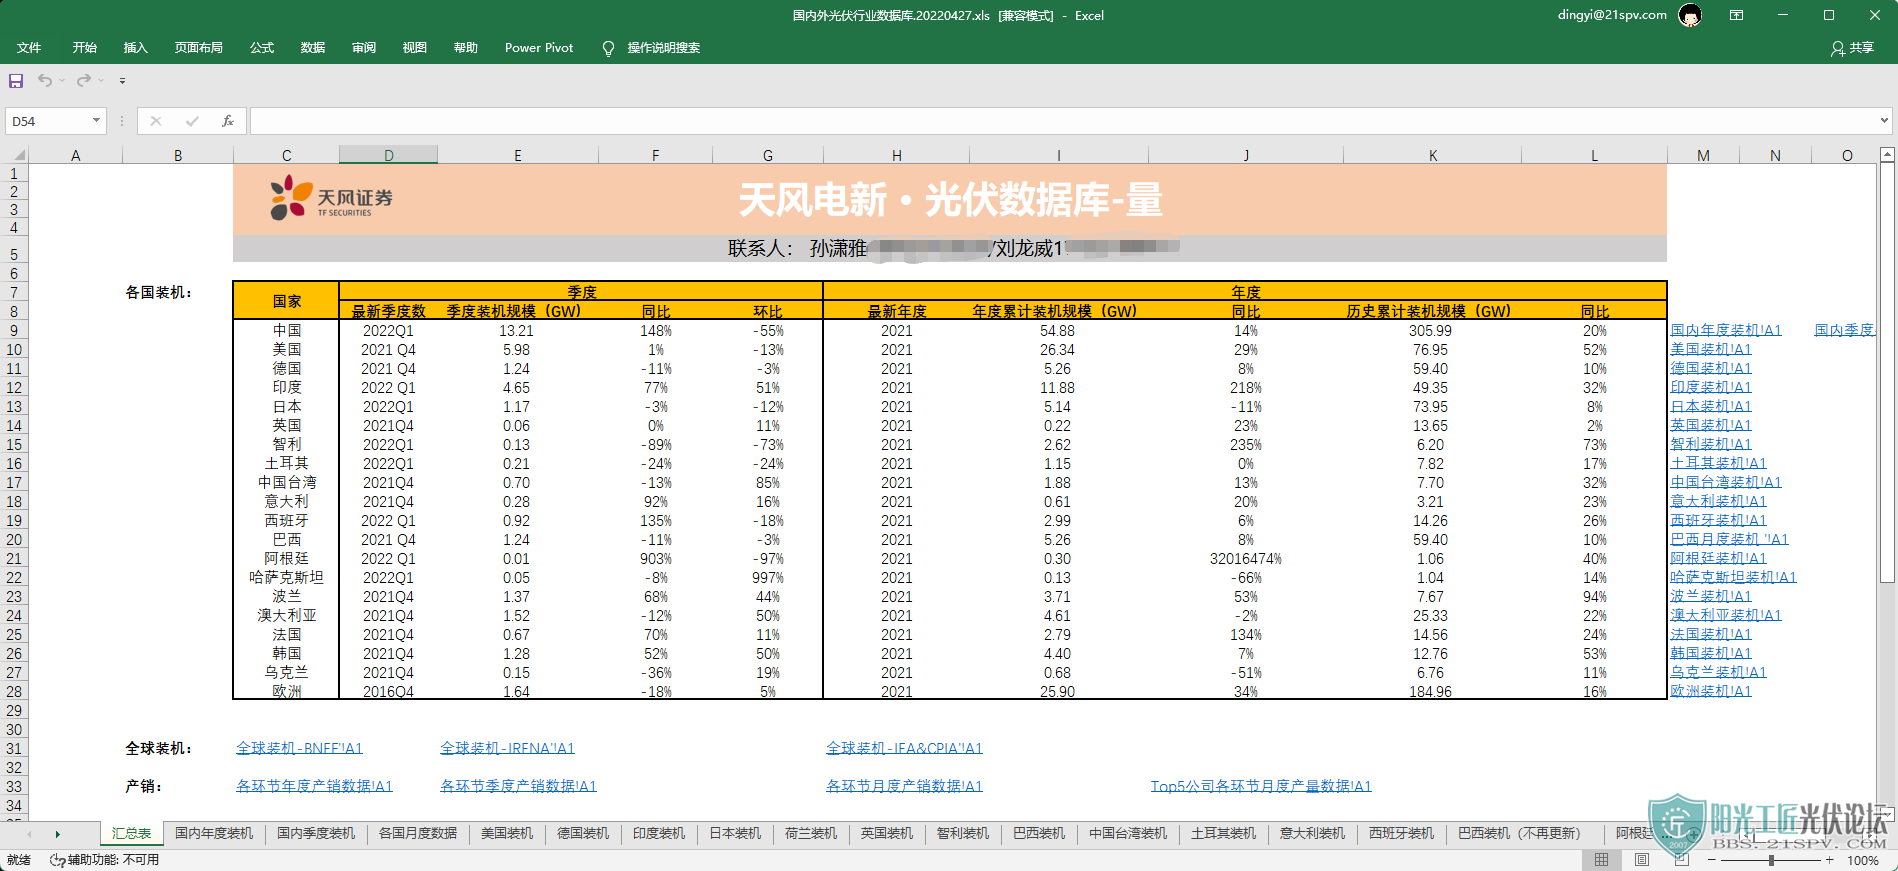Open the 视图 ribbon tab
The image size is (1898, 871).
pos(415,48)
